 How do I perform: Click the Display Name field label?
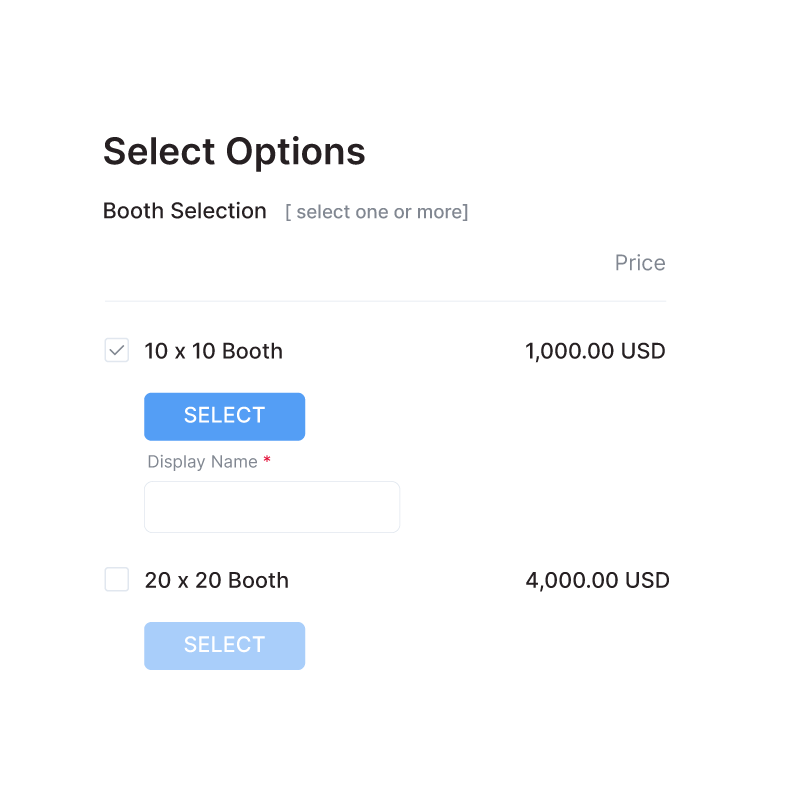pos(203,462)
